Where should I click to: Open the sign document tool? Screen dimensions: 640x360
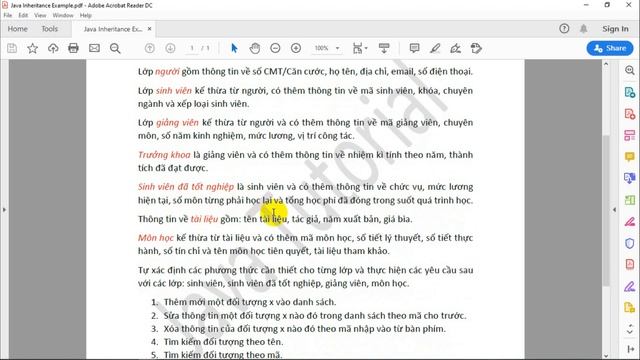click(456, 48)
